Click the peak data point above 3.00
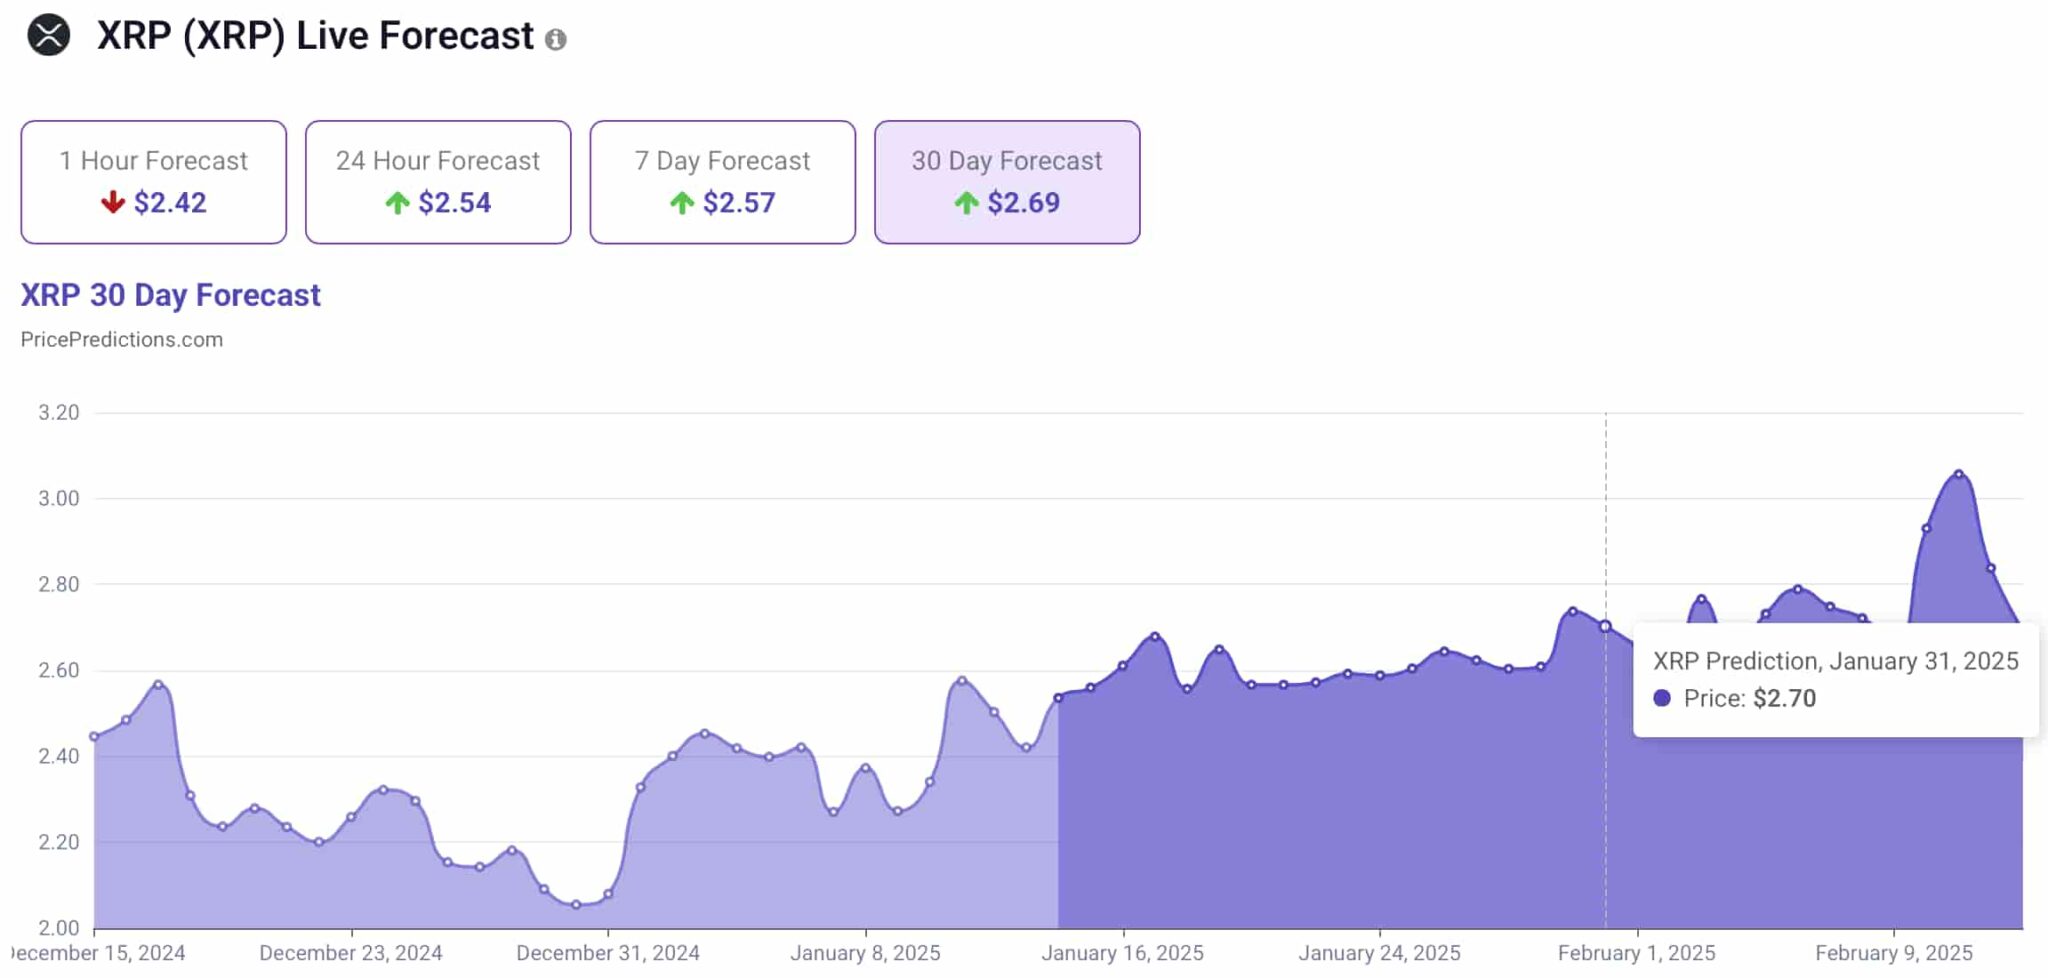This screenshot has width=2048, height=978. point(1958,474)
